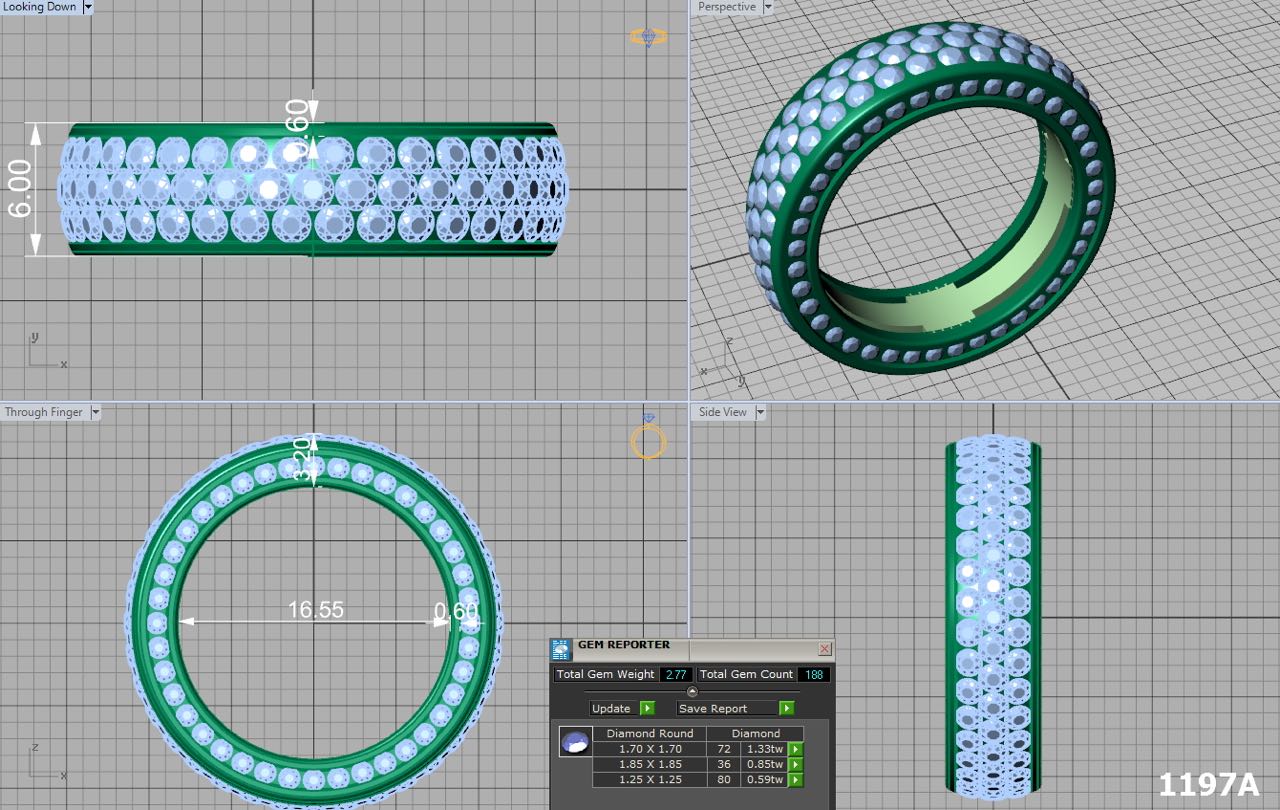Click the 16.55 inner diameter dimension

click(x=316, y=609)
